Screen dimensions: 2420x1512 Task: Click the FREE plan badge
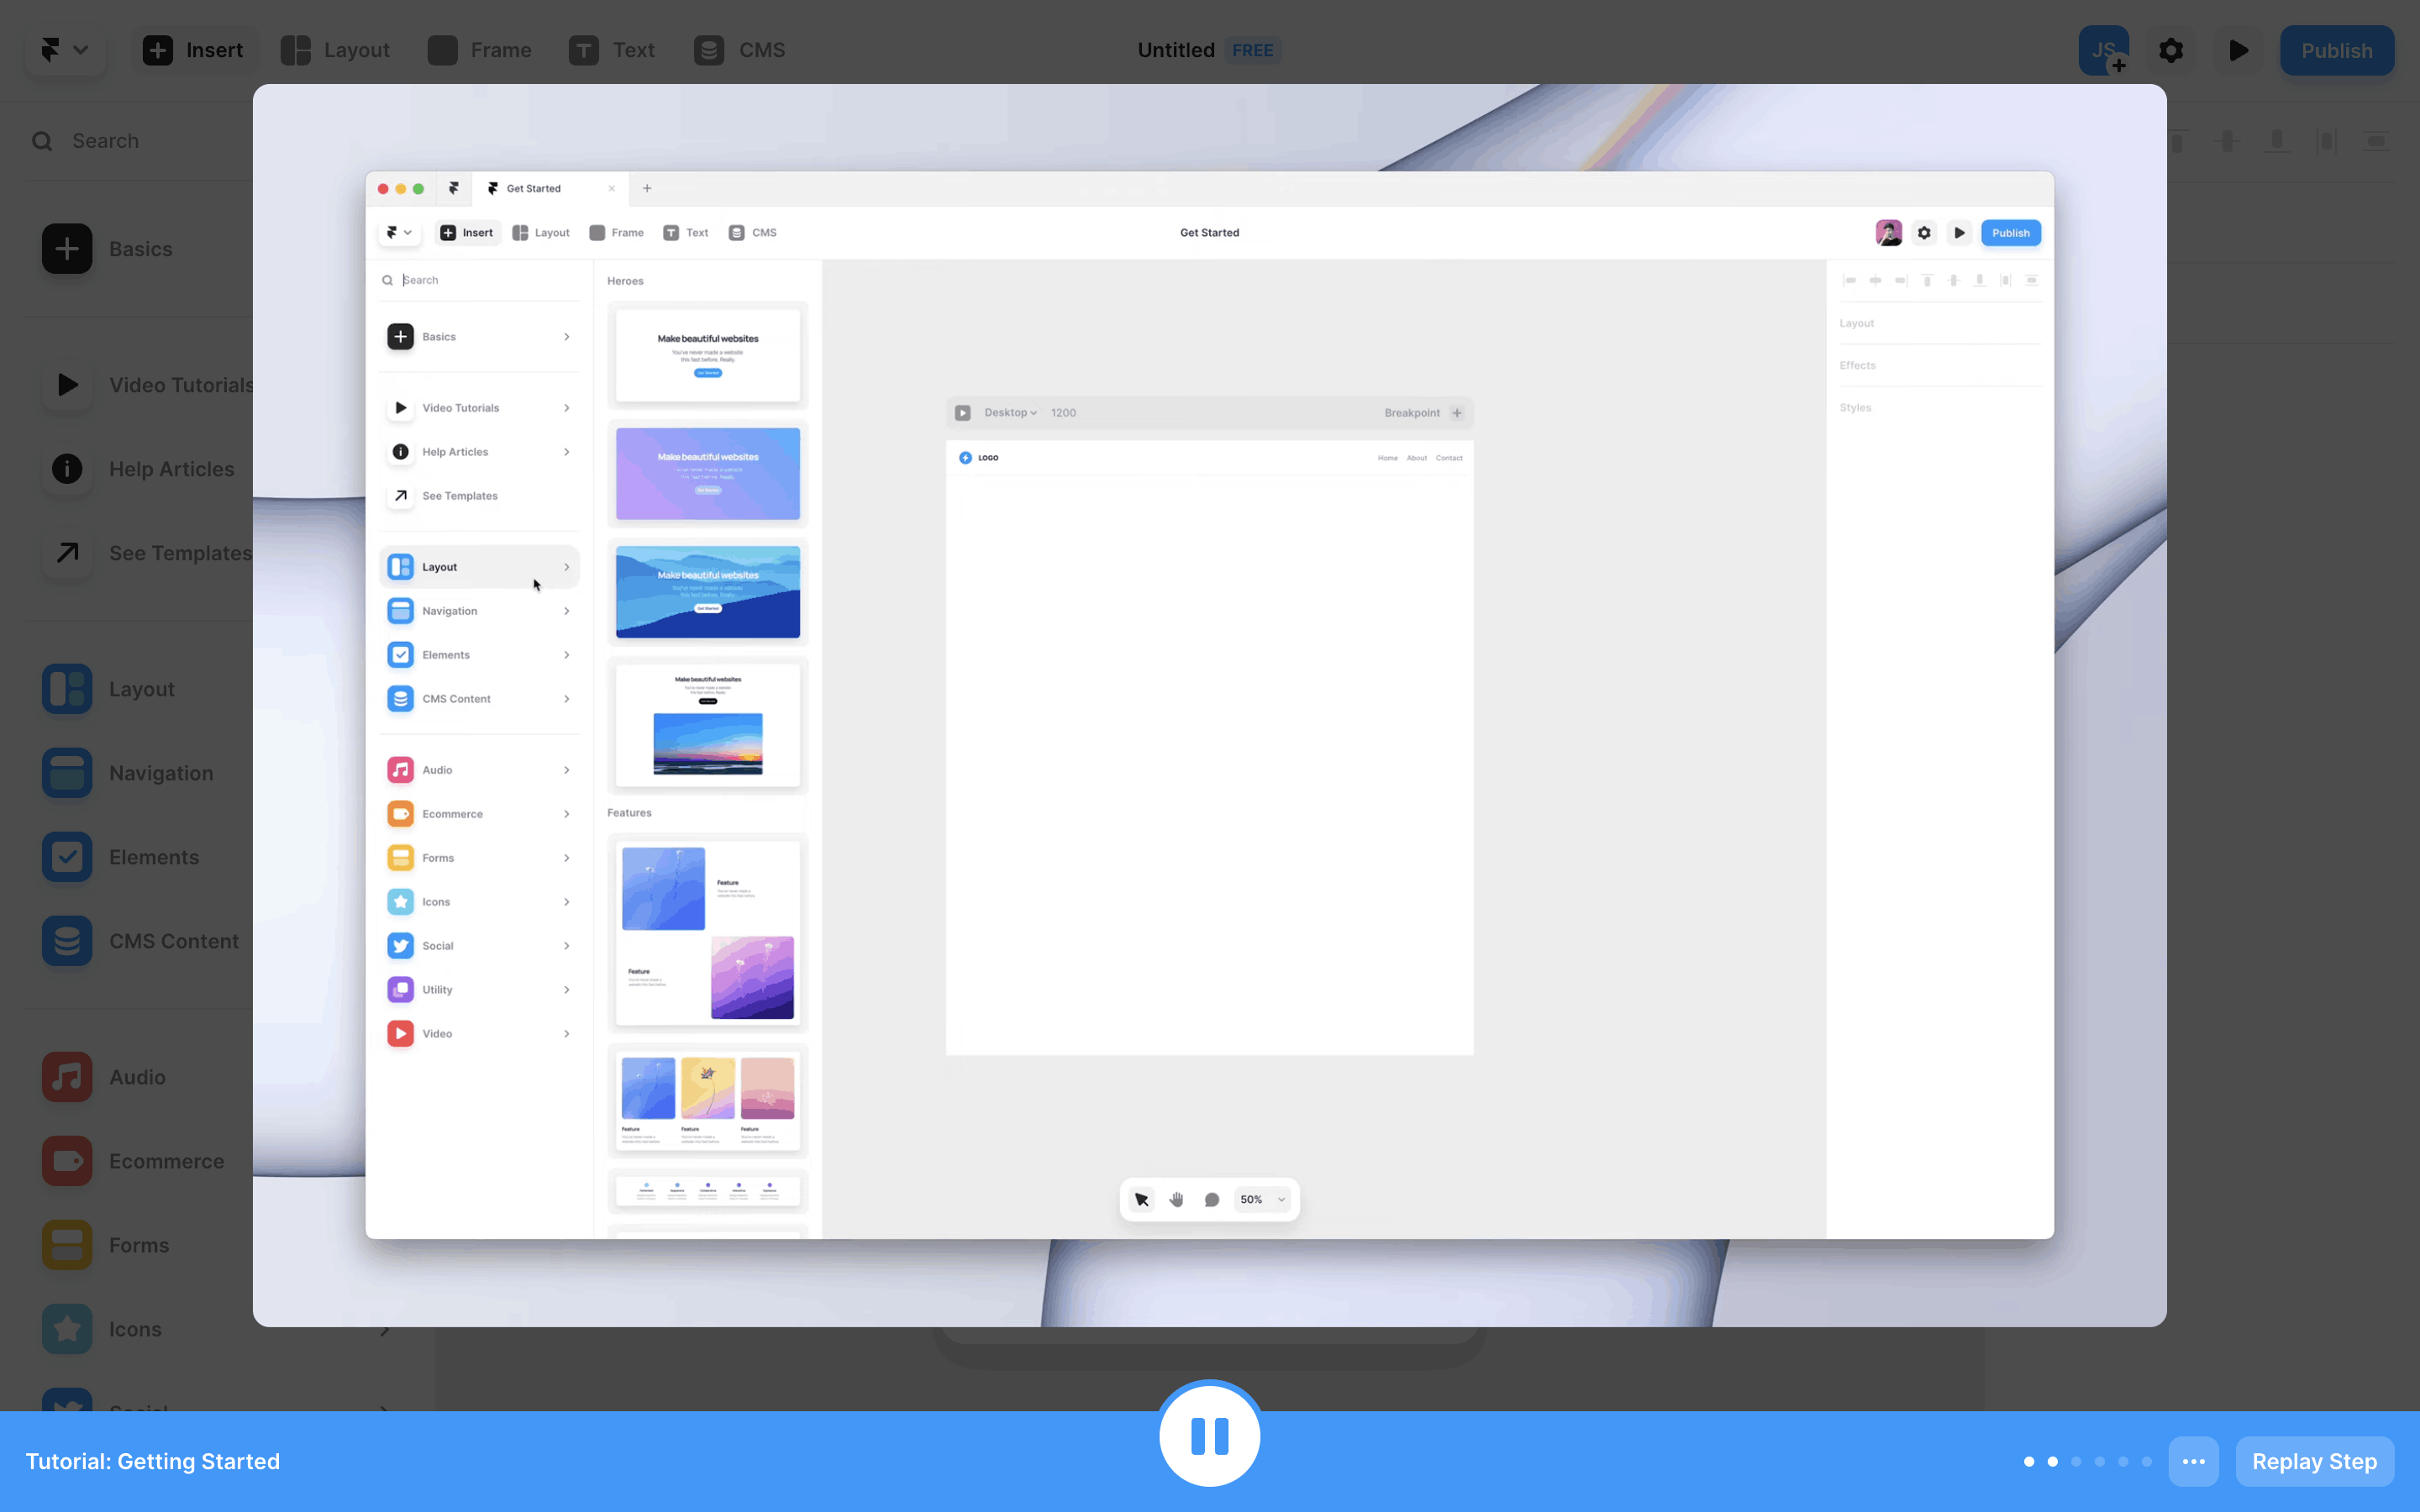(1252, 50)
